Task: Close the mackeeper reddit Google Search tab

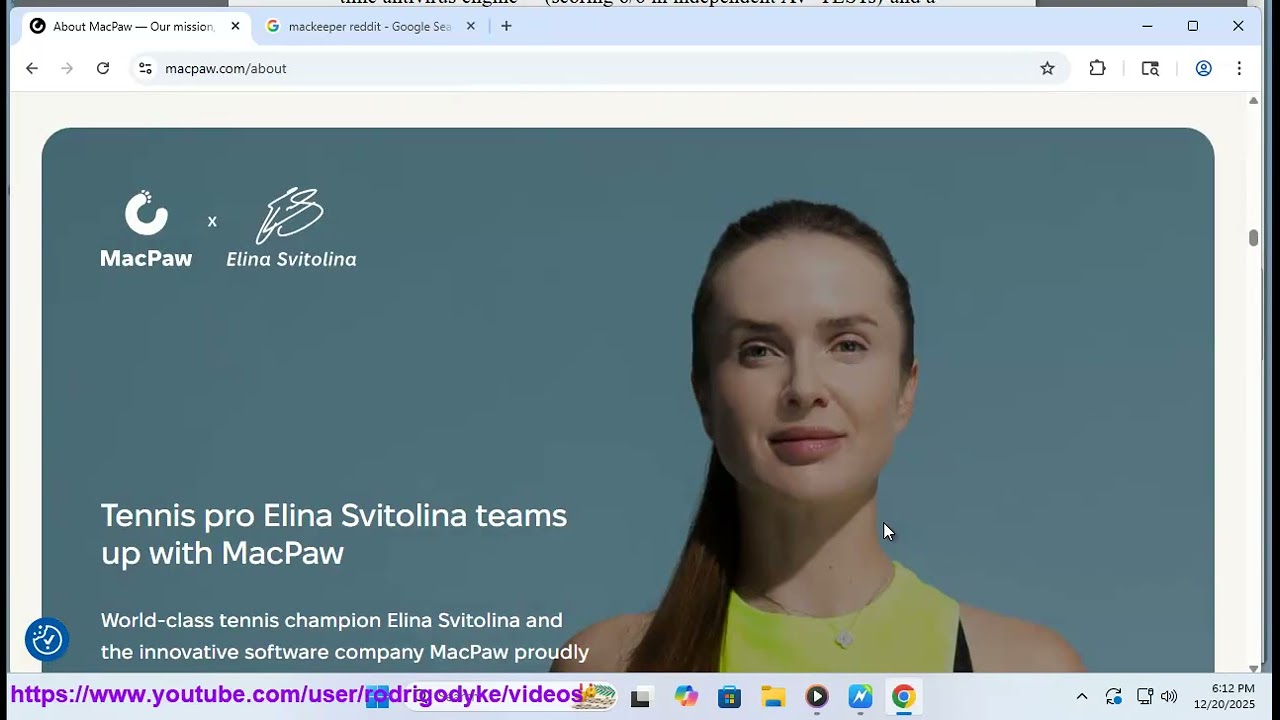Action: pyautogui.click(x=470, y=26)
